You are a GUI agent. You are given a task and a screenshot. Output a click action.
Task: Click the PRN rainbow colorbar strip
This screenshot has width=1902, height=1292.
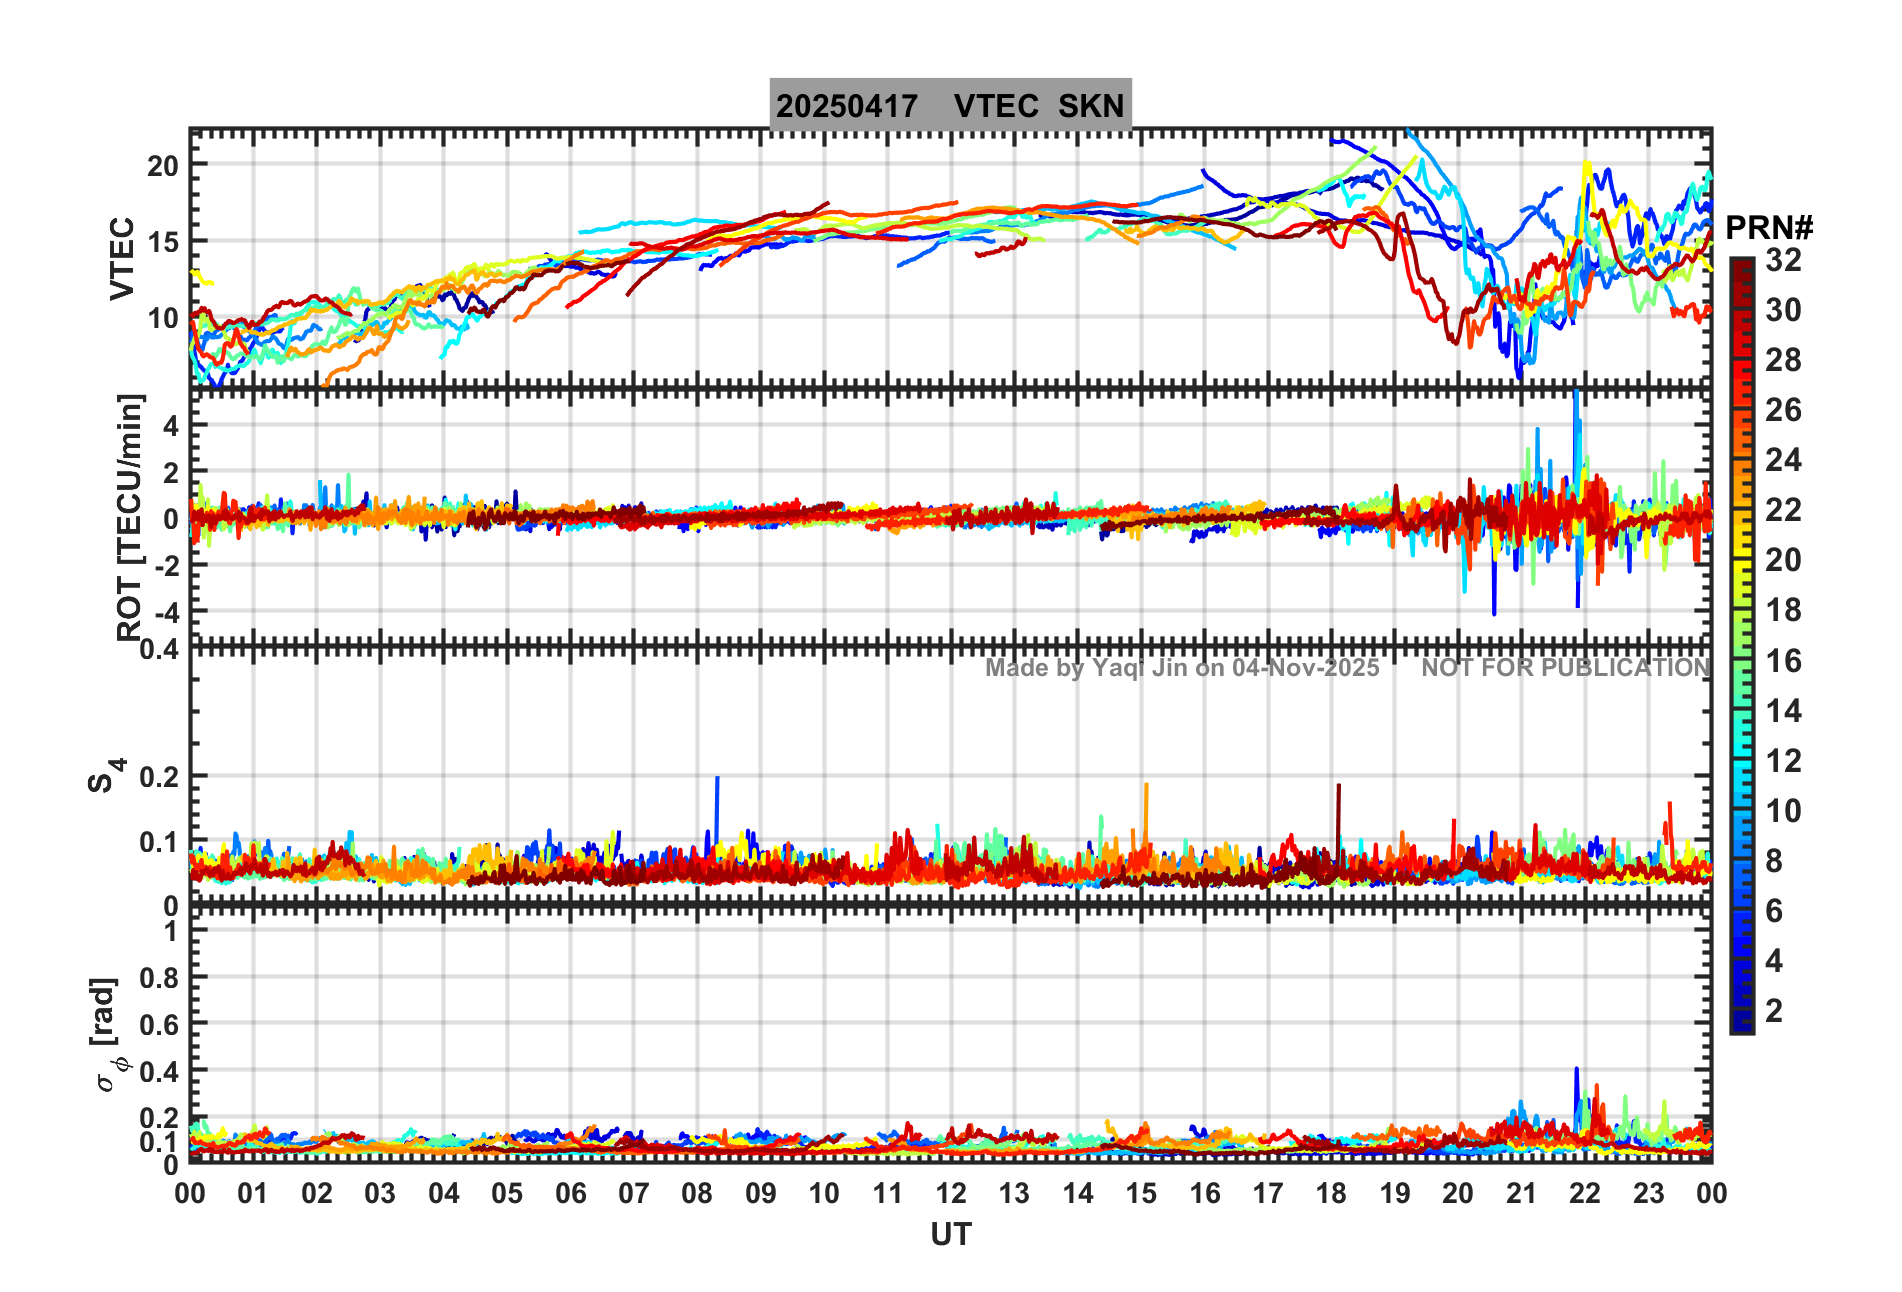point(1742,646)
